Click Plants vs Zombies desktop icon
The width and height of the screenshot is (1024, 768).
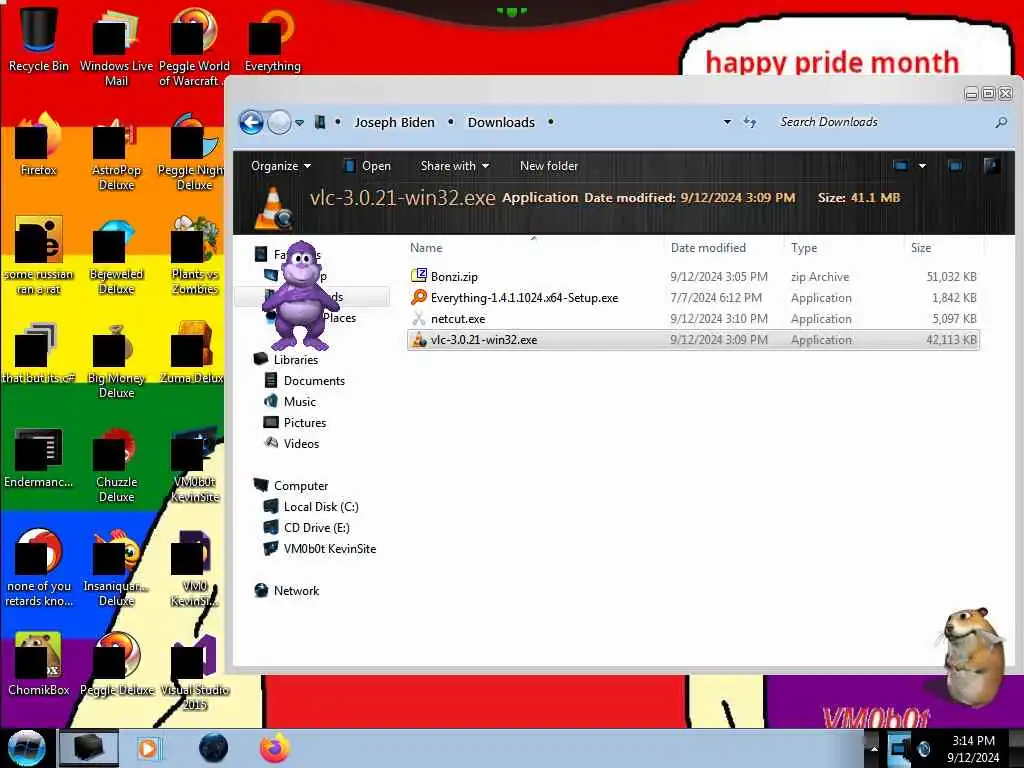195,256
